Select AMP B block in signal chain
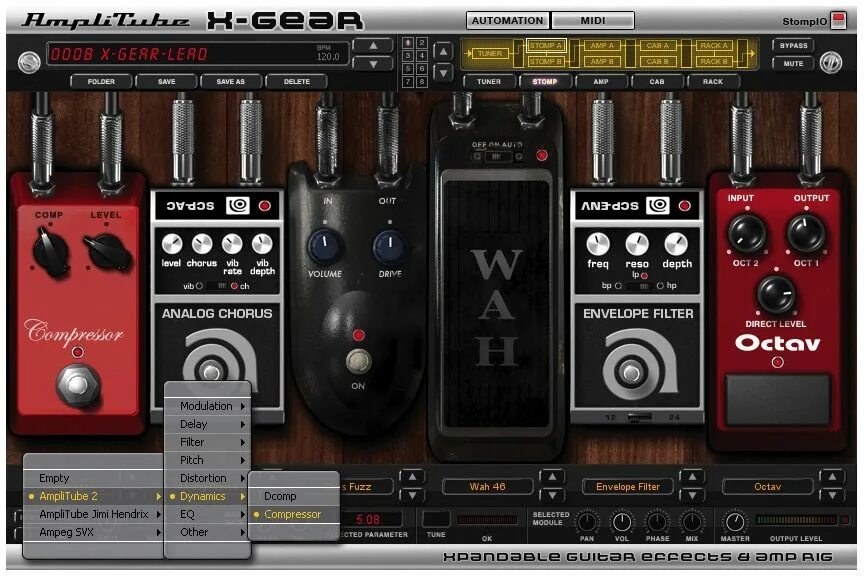The image size is (864, 576). (602, 61)
